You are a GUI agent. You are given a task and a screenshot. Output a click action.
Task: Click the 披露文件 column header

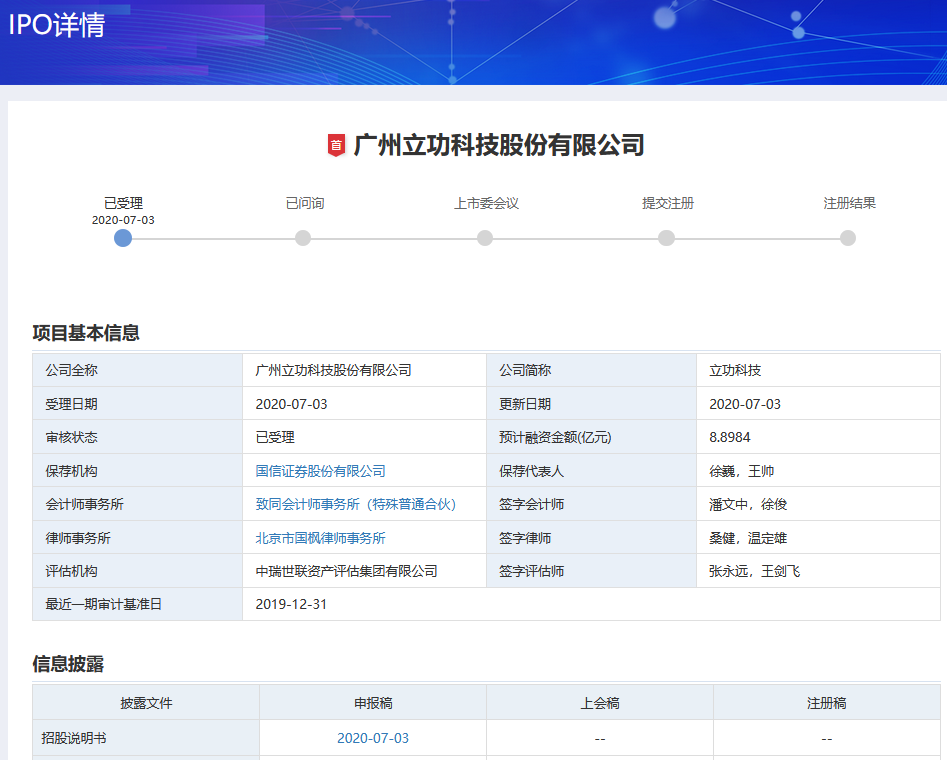pos(146,703)
